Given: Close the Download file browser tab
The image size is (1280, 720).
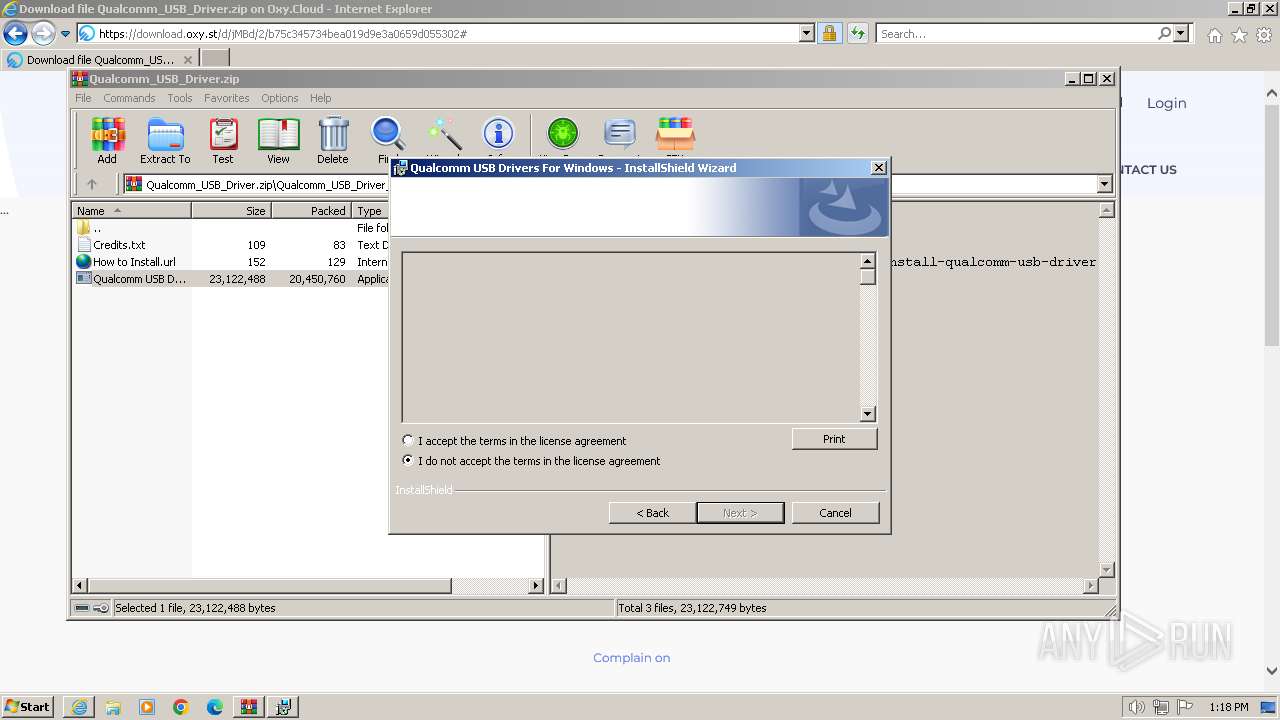Looking at the screenshot, I should 188,60.
